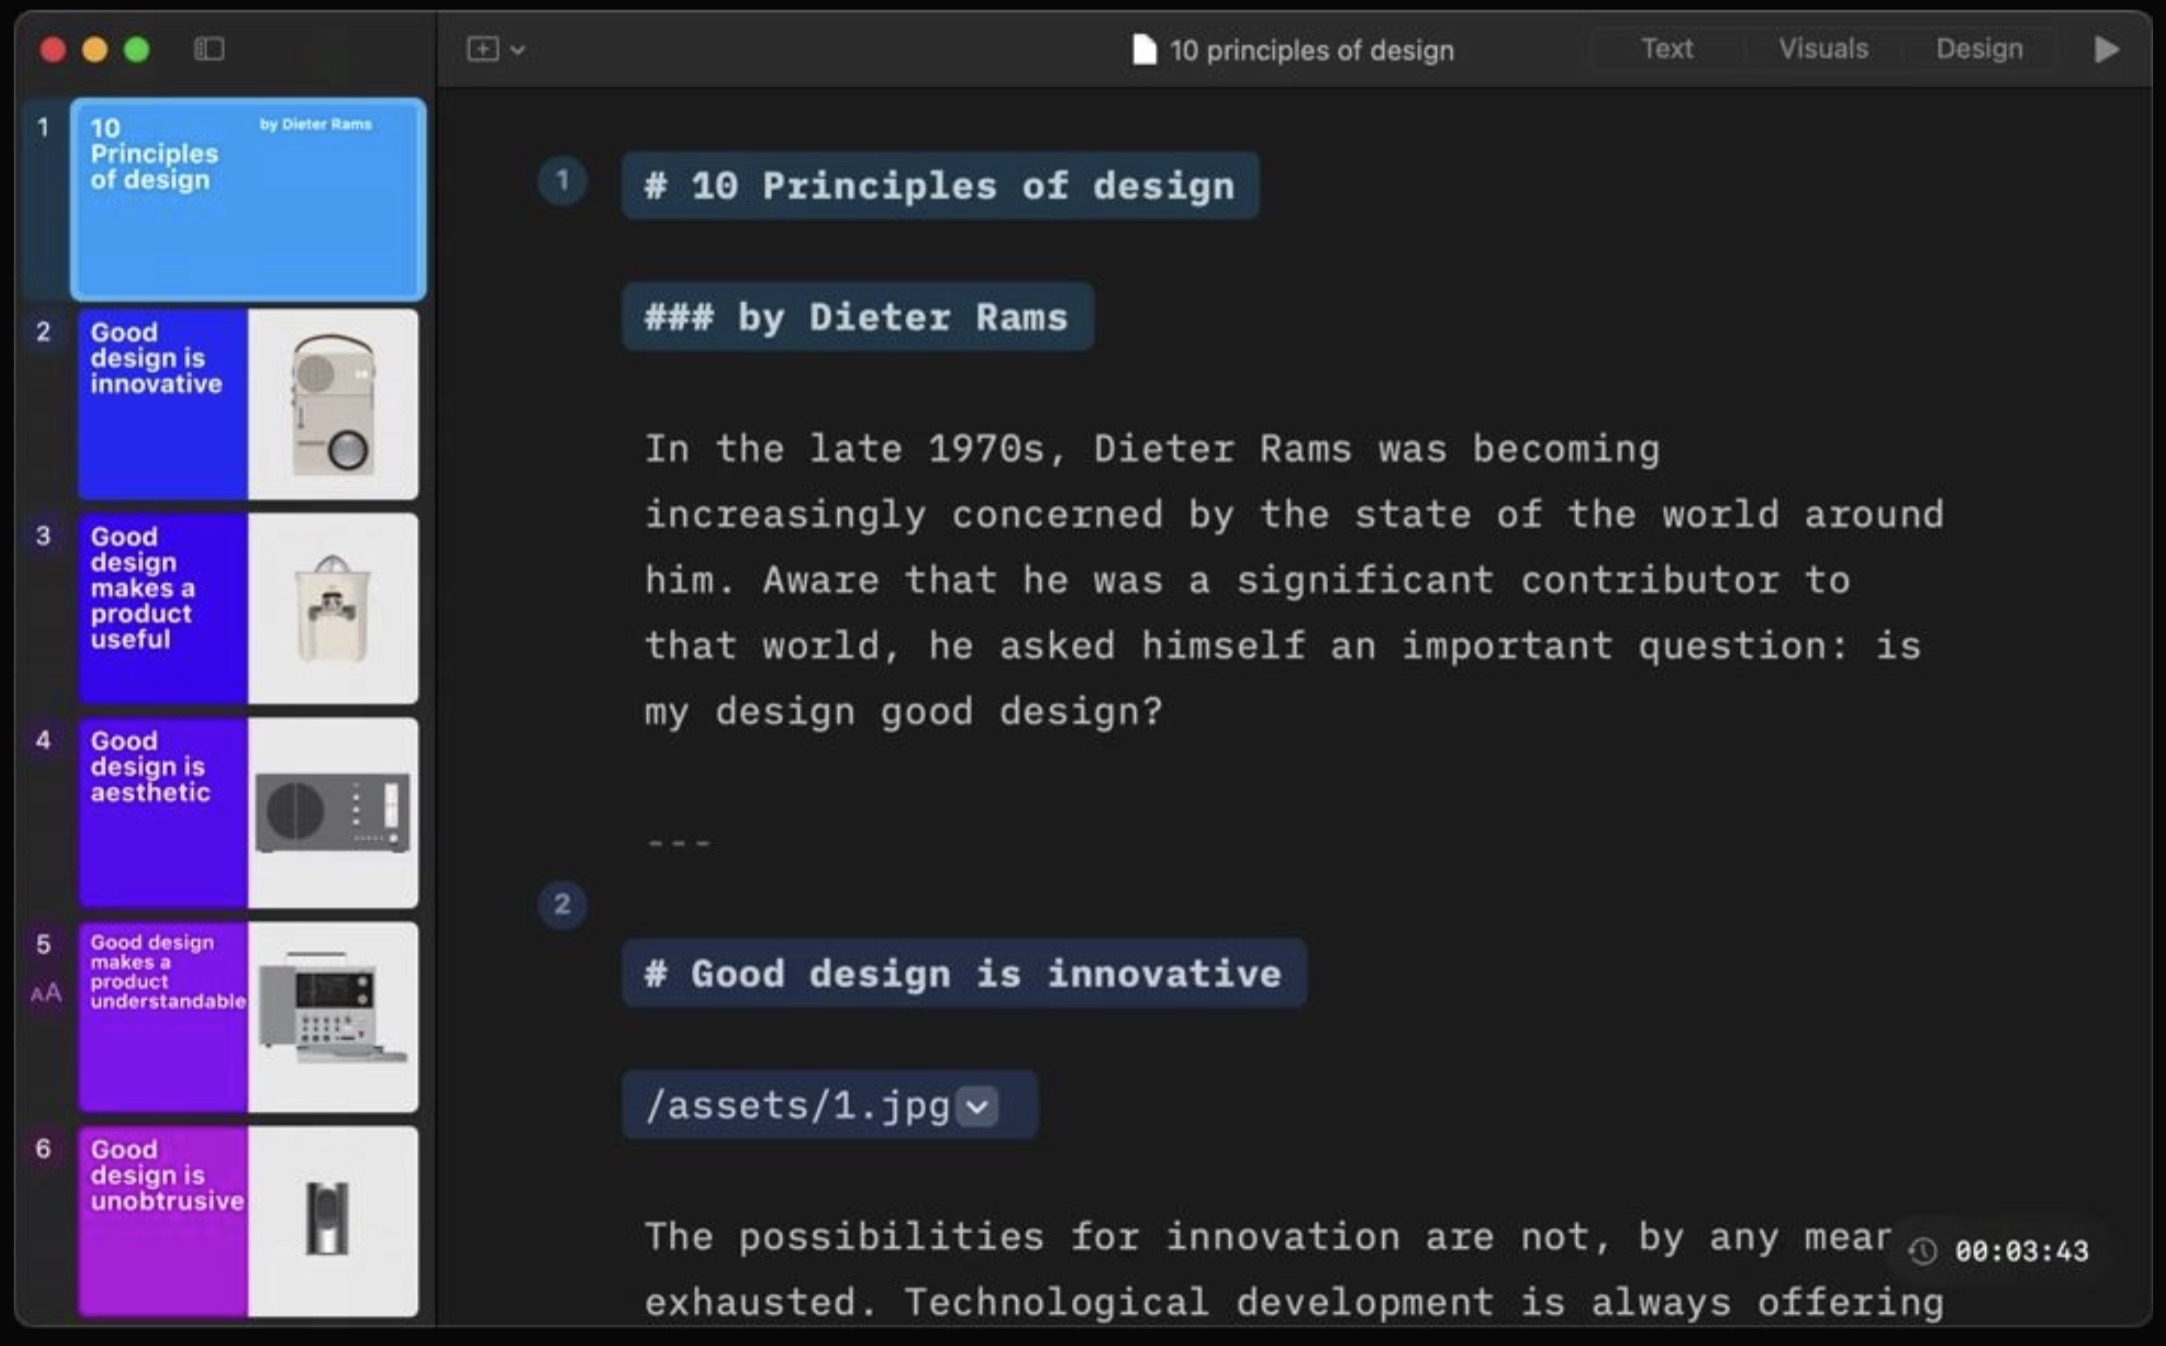Viewport: 2166px width, 1346px height.
Task: Switch to the Visuals tab
Action: pyautogui.click(x=1822, y=49)
